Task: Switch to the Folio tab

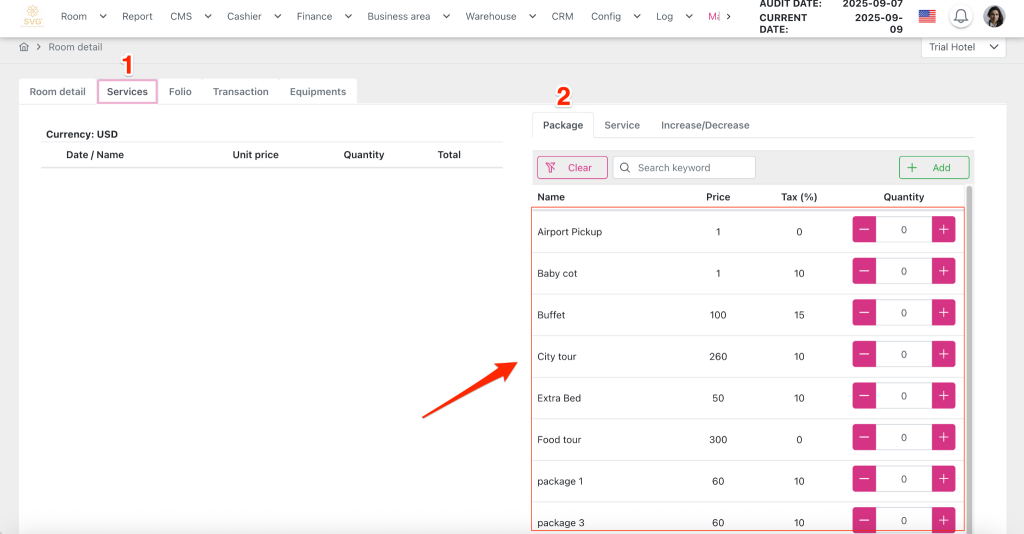Action: click(x=180, y=92)
